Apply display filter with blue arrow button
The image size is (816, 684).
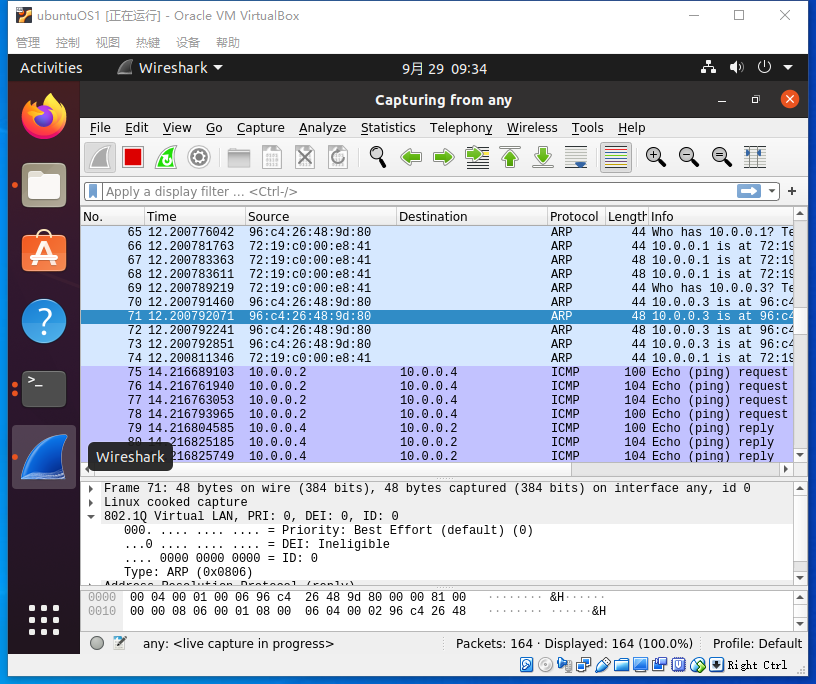[x=749, y=192]
